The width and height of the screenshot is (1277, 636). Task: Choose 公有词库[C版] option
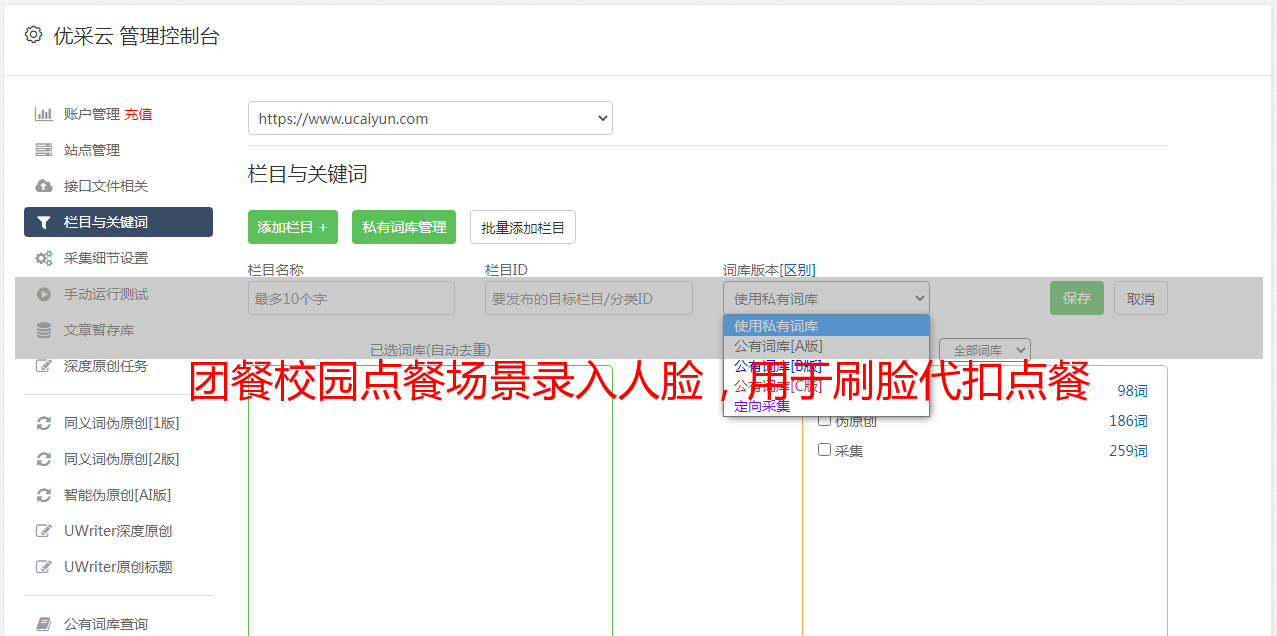tap(826, 386)
